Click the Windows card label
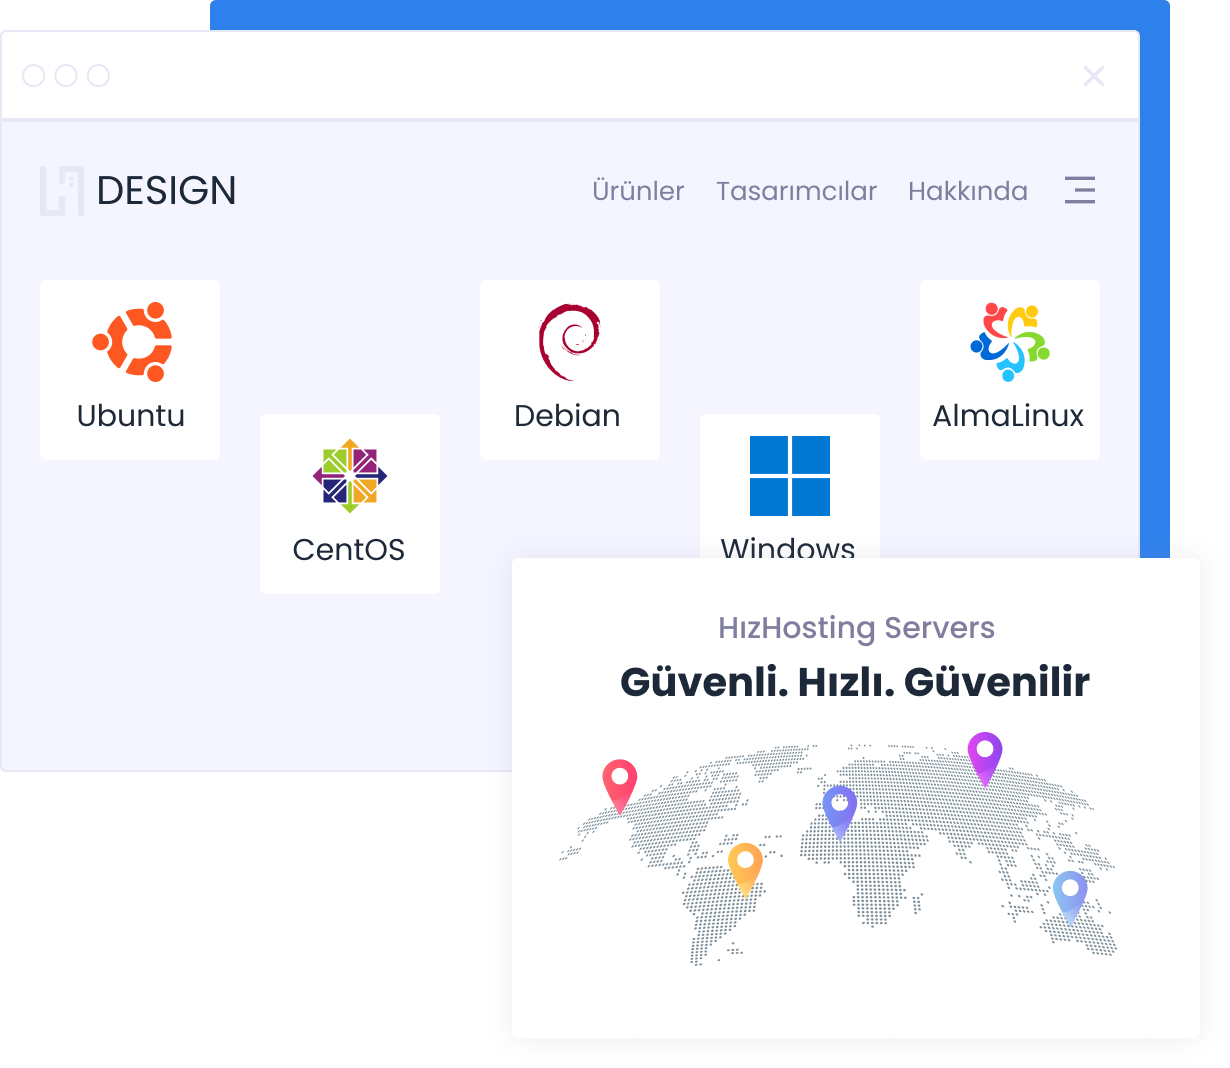 (x=788, y=547)
